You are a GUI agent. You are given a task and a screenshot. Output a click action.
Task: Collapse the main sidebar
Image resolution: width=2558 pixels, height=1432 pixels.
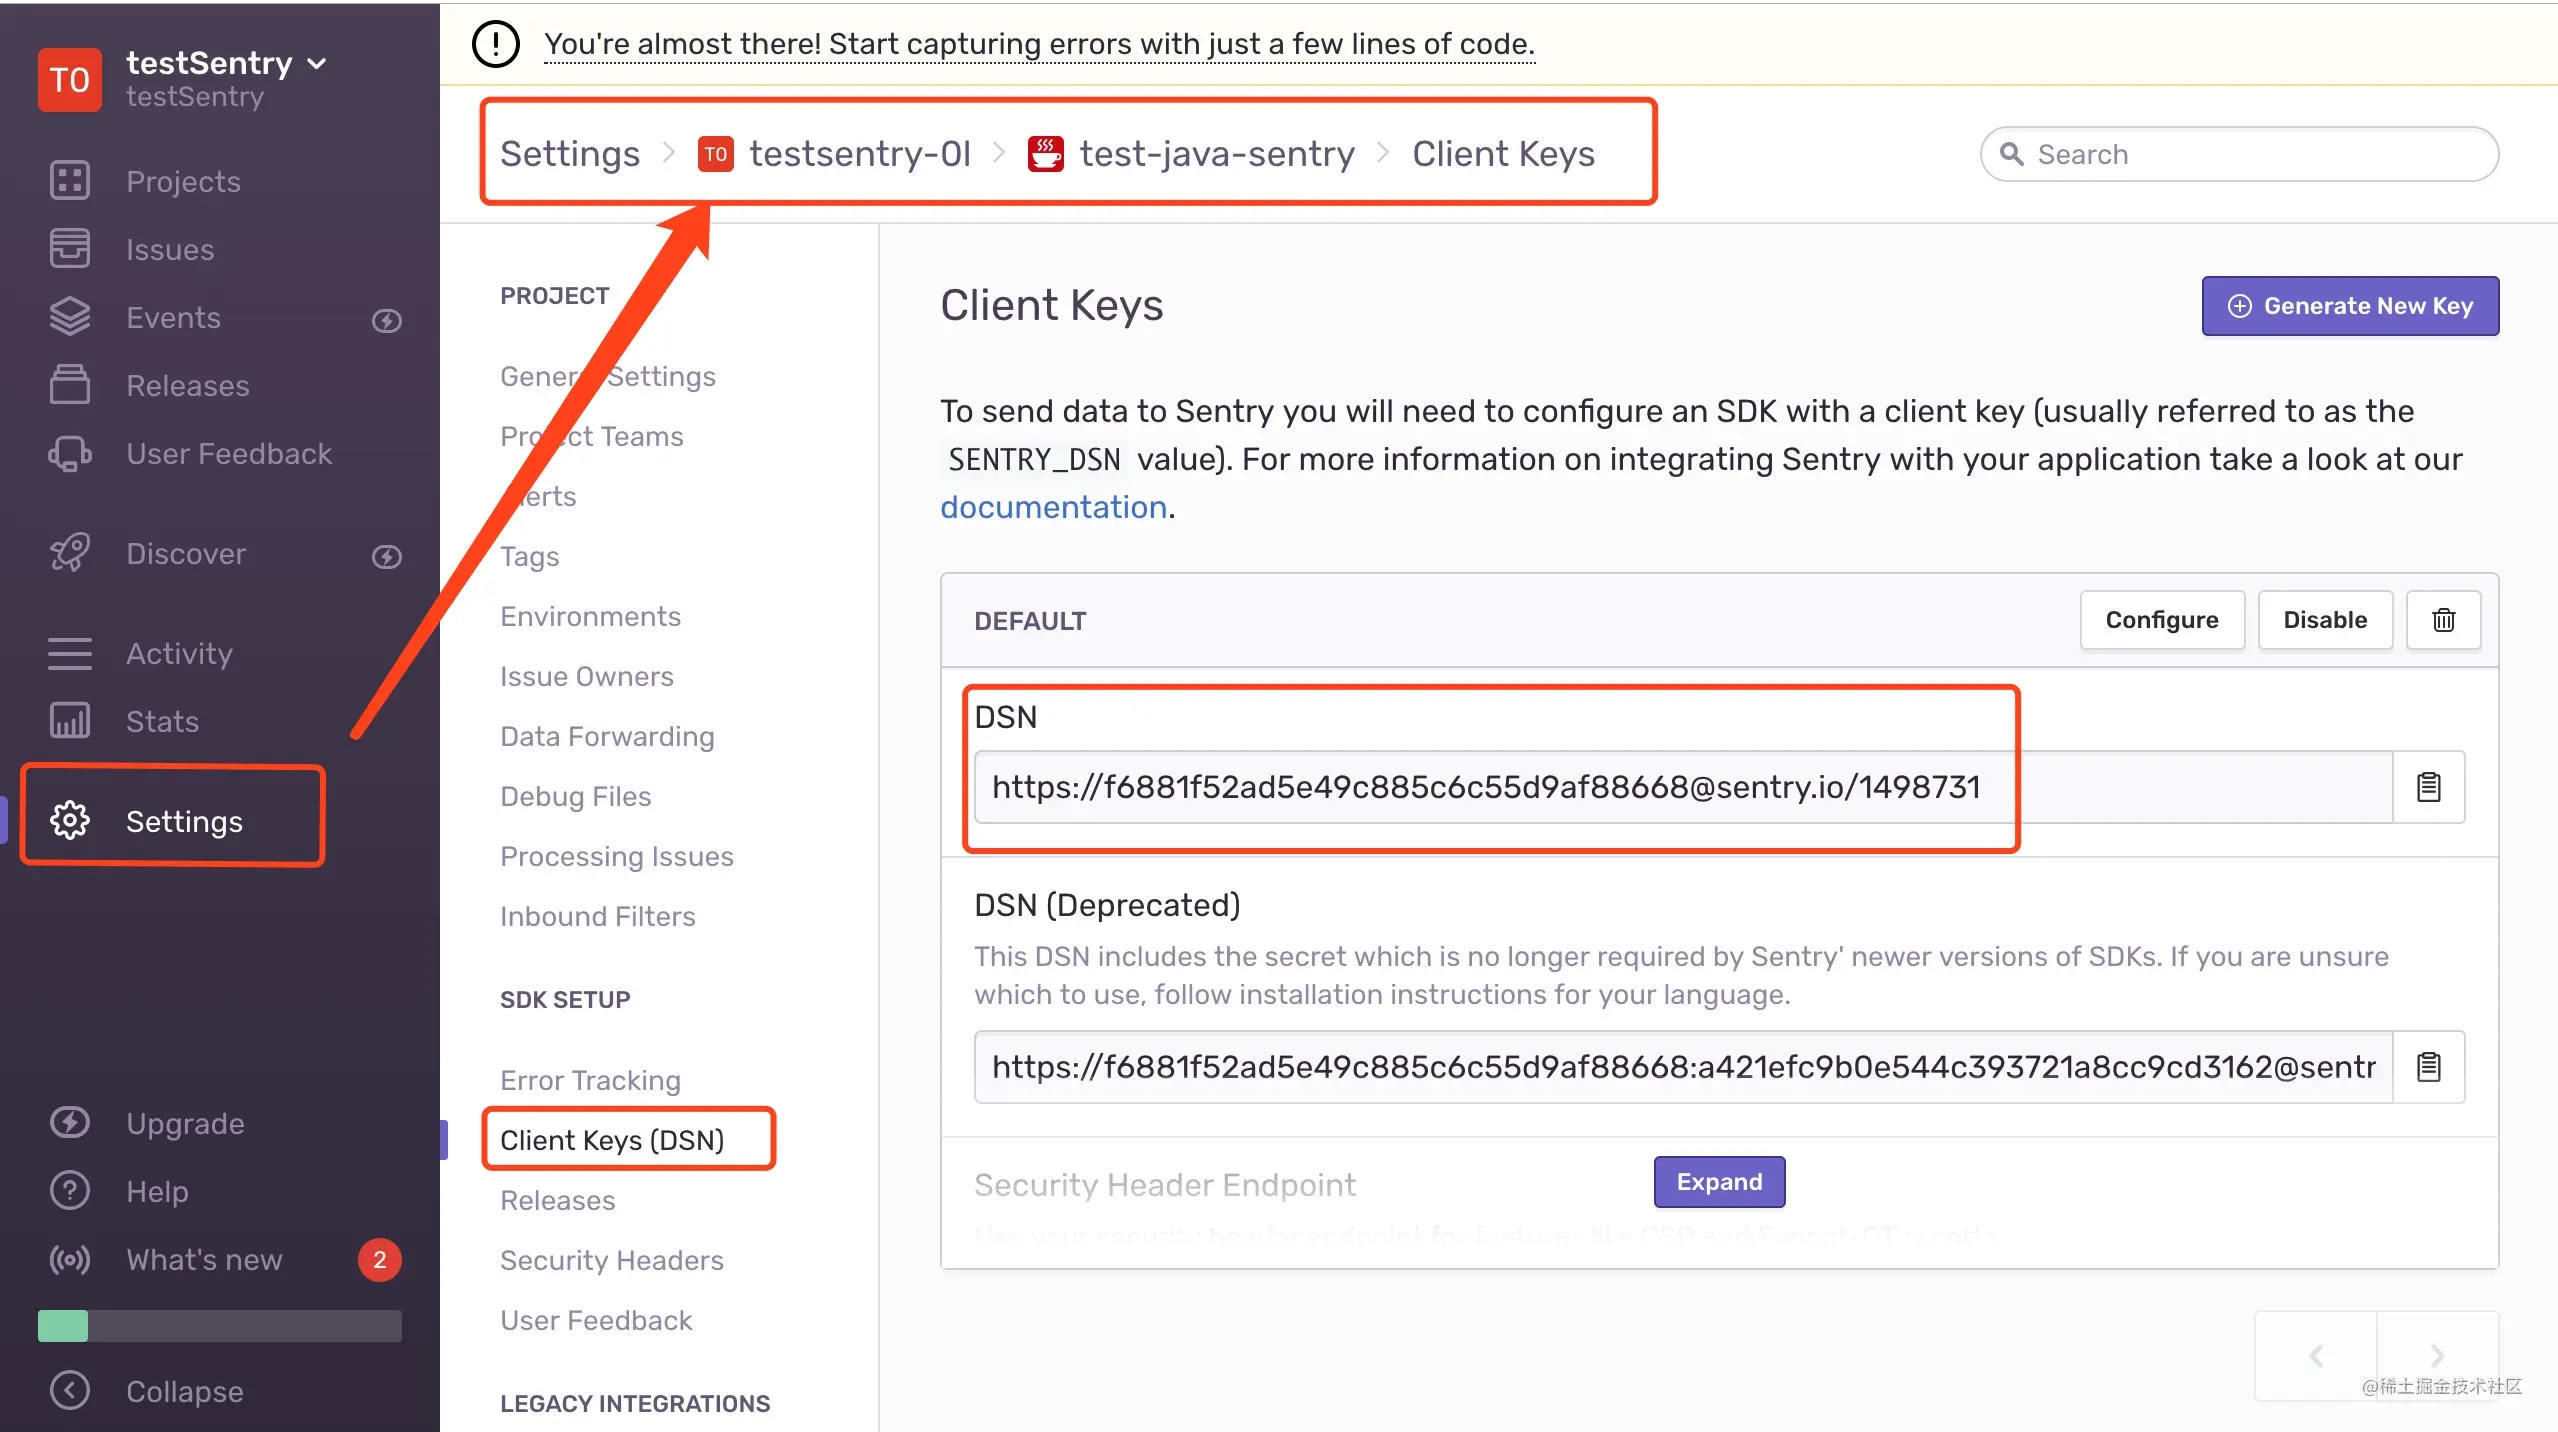pos(184,1391)
